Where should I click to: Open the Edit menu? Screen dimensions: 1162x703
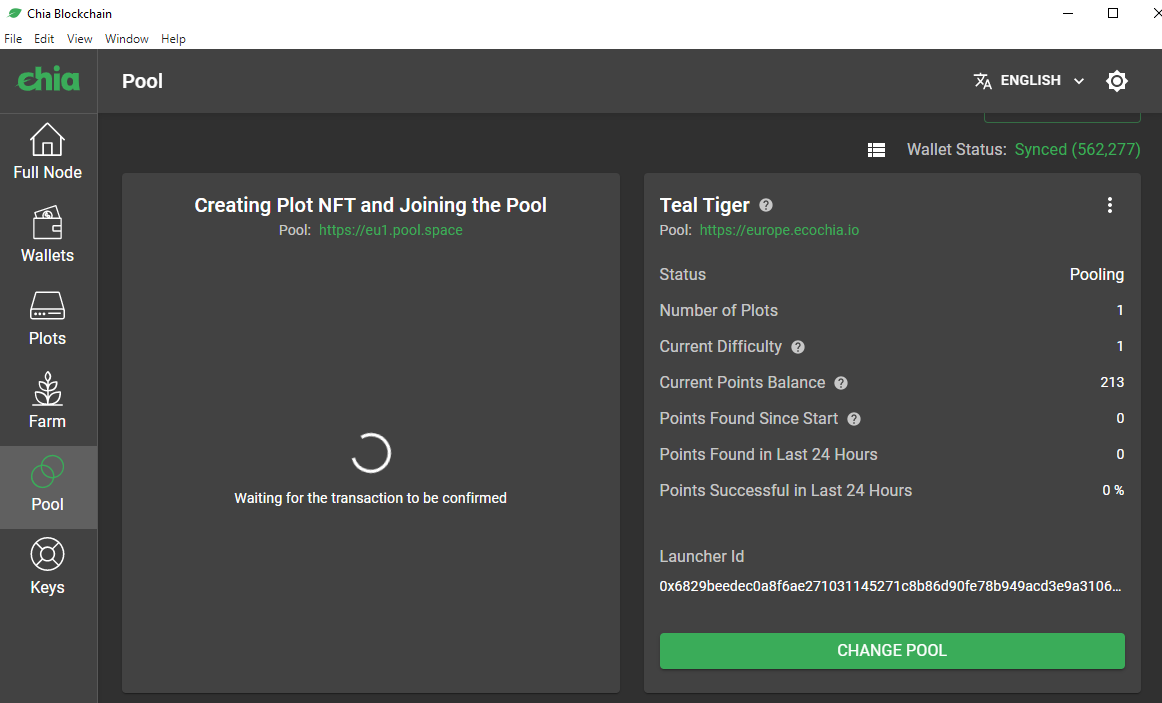pyautogui.click(x=44, y=39)
